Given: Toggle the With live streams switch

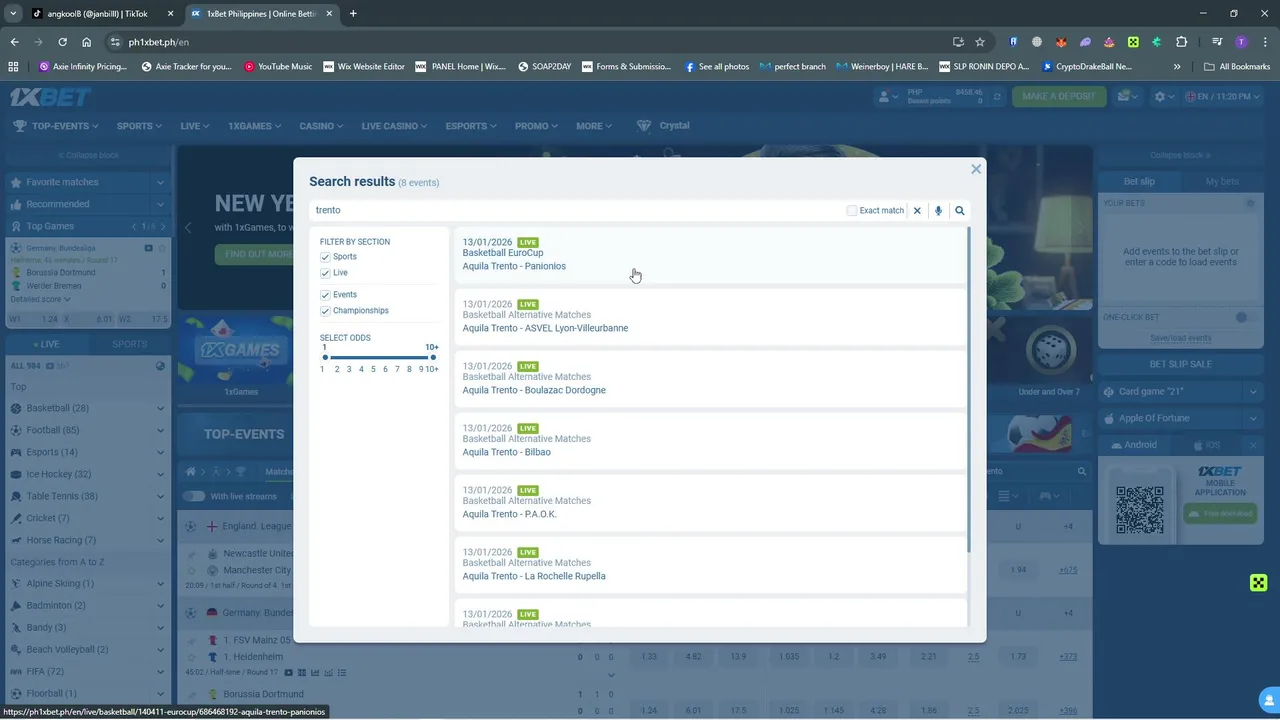Looking at the screenshot, I should click(x=193, y=496).
